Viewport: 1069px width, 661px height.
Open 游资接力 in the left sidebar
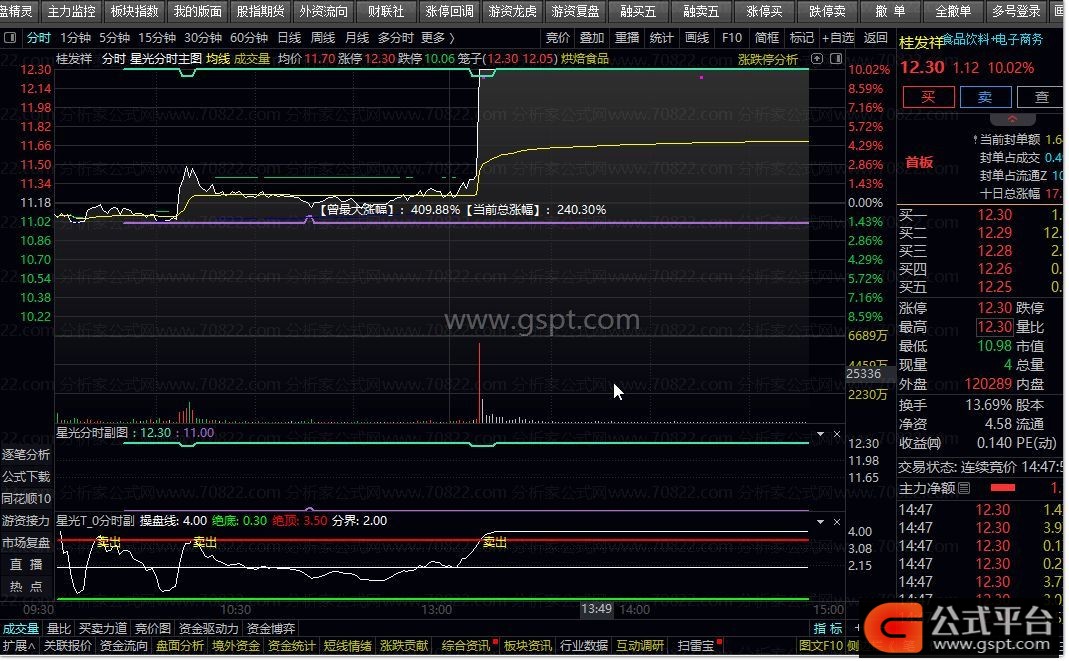click(x=26, y=521)
